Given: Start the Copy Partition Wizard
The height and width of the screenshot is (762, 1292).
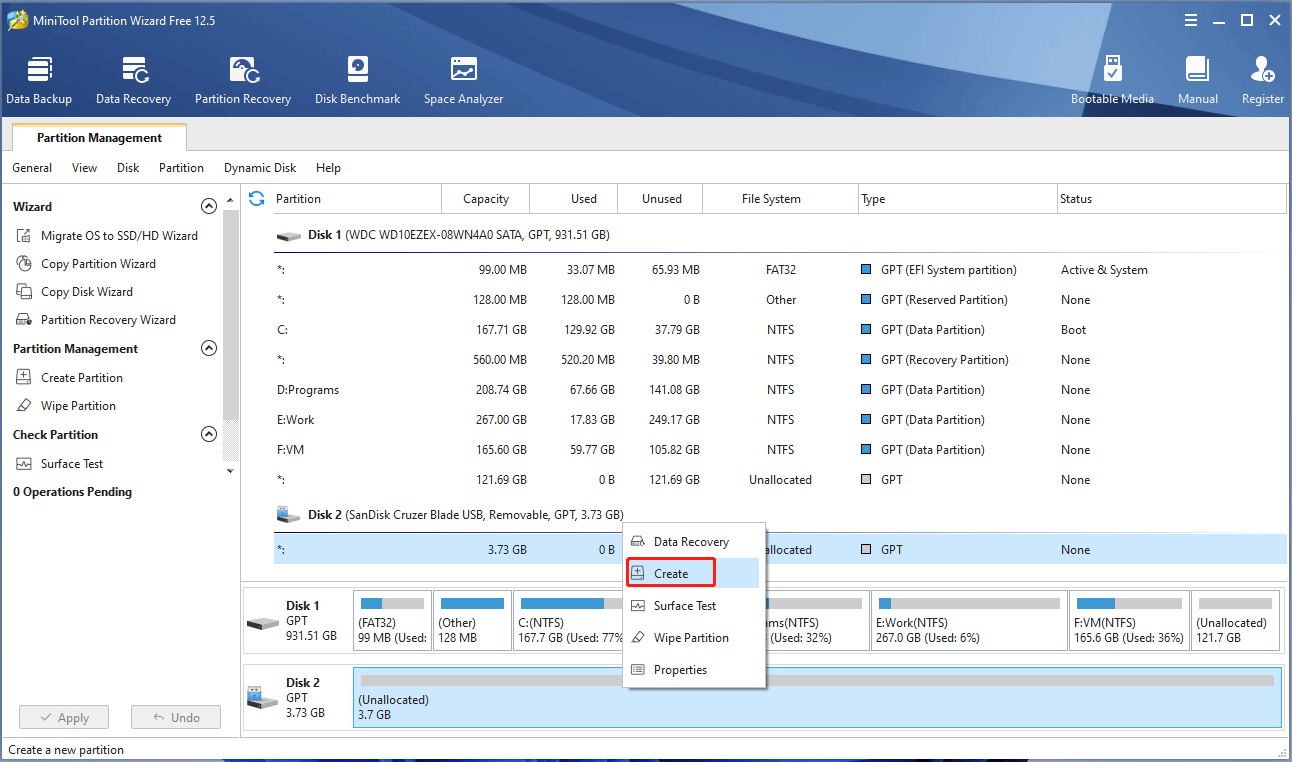Looking at the screenshot, I should tap(85, 264).
